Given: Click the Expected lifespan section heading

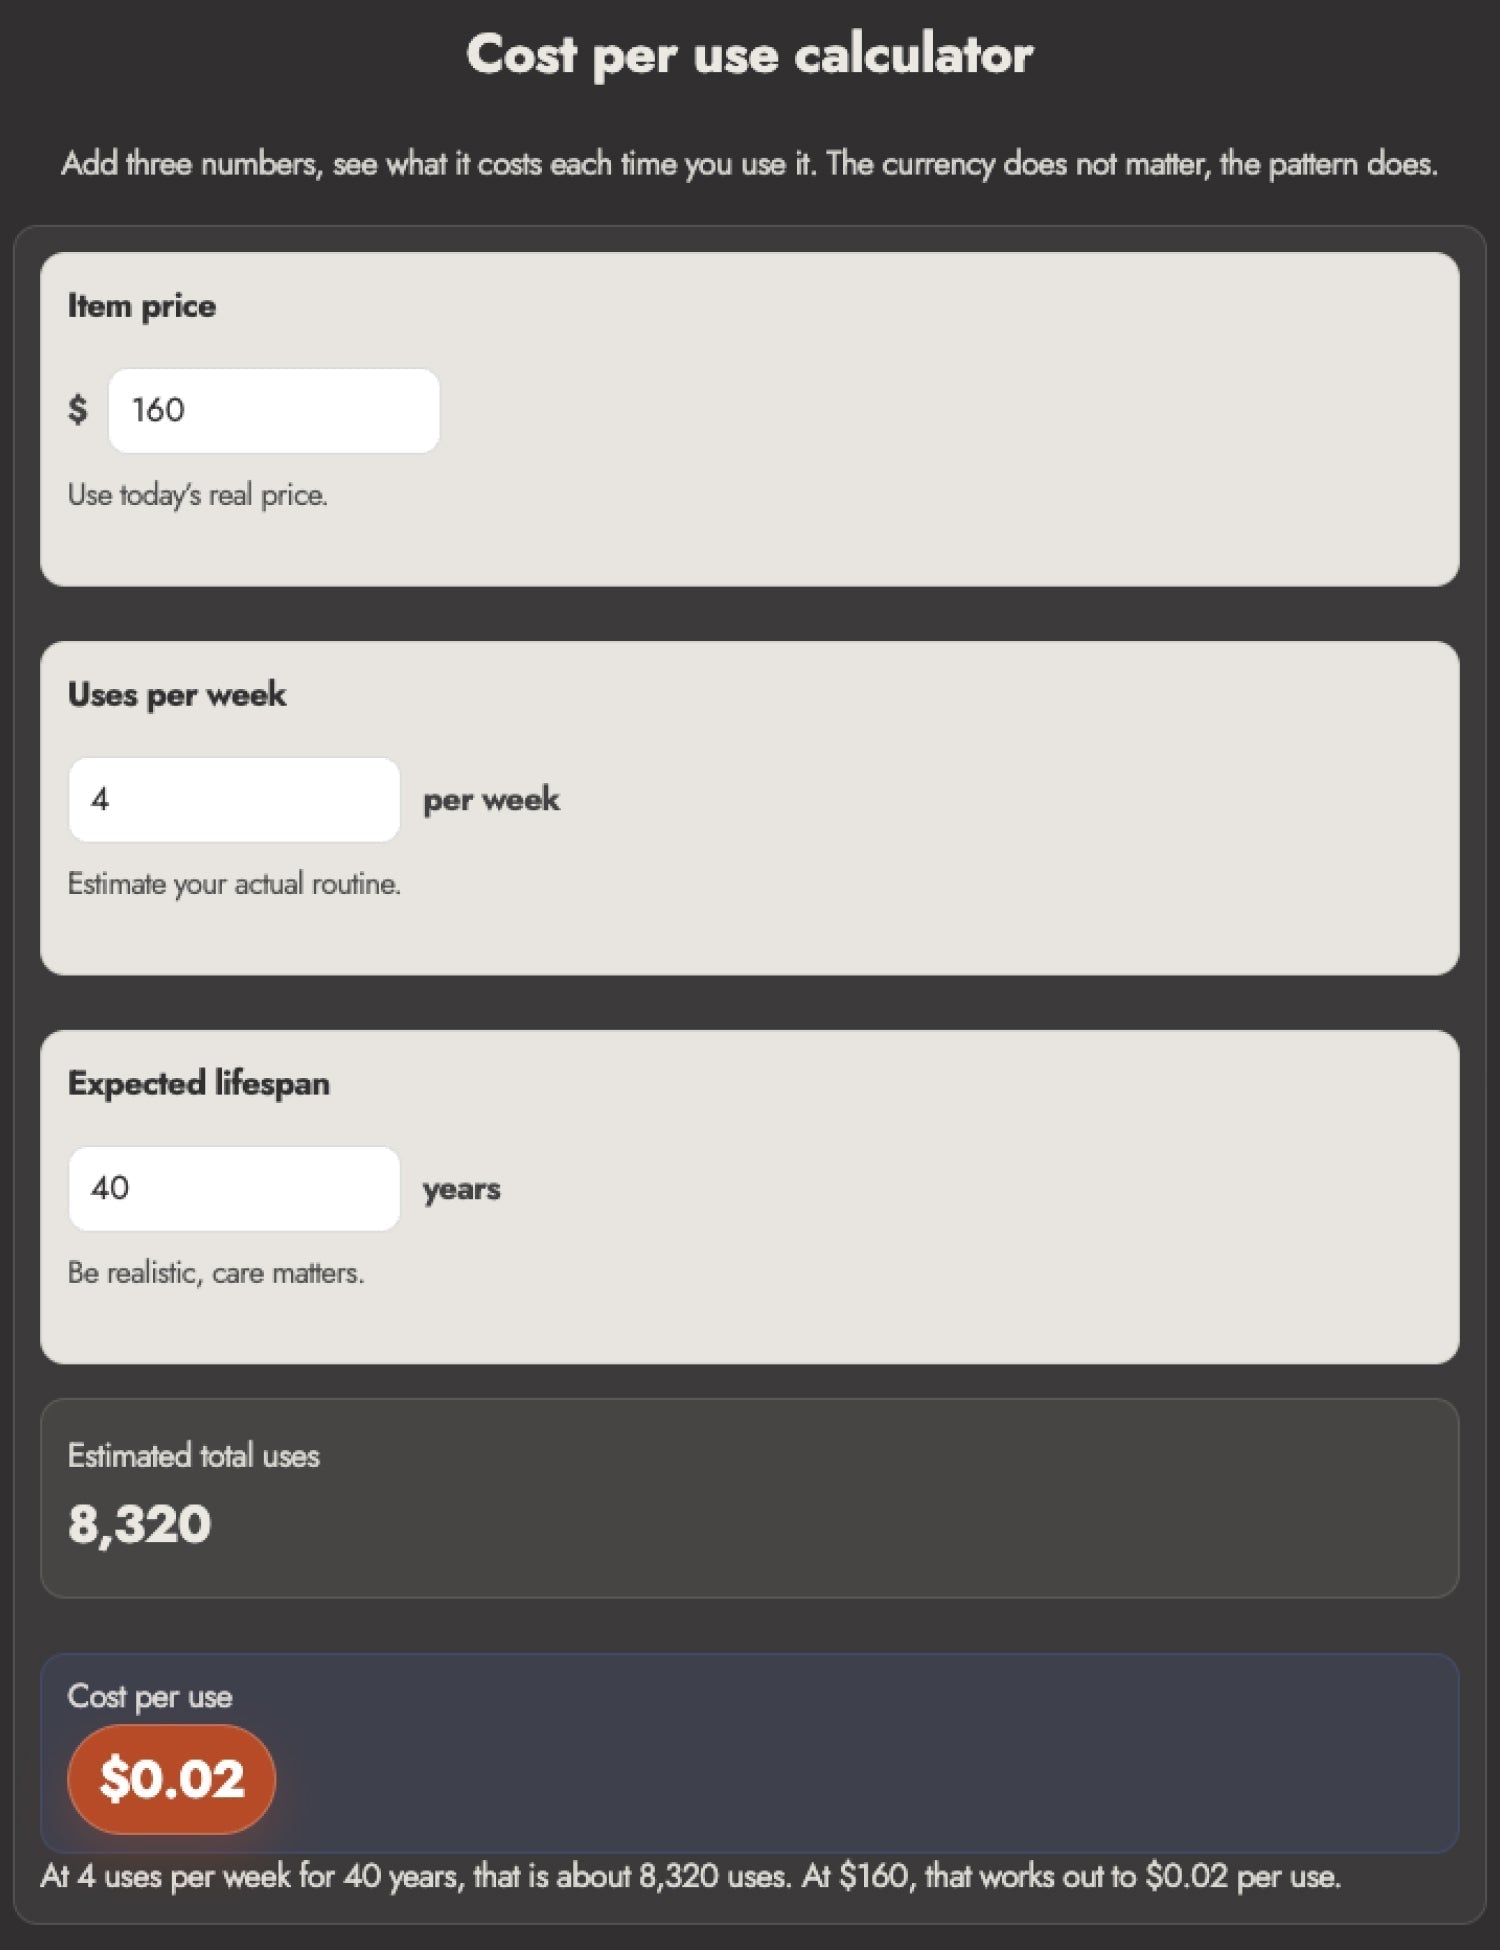Looking at the screenshot, I should coord(197,1083).
